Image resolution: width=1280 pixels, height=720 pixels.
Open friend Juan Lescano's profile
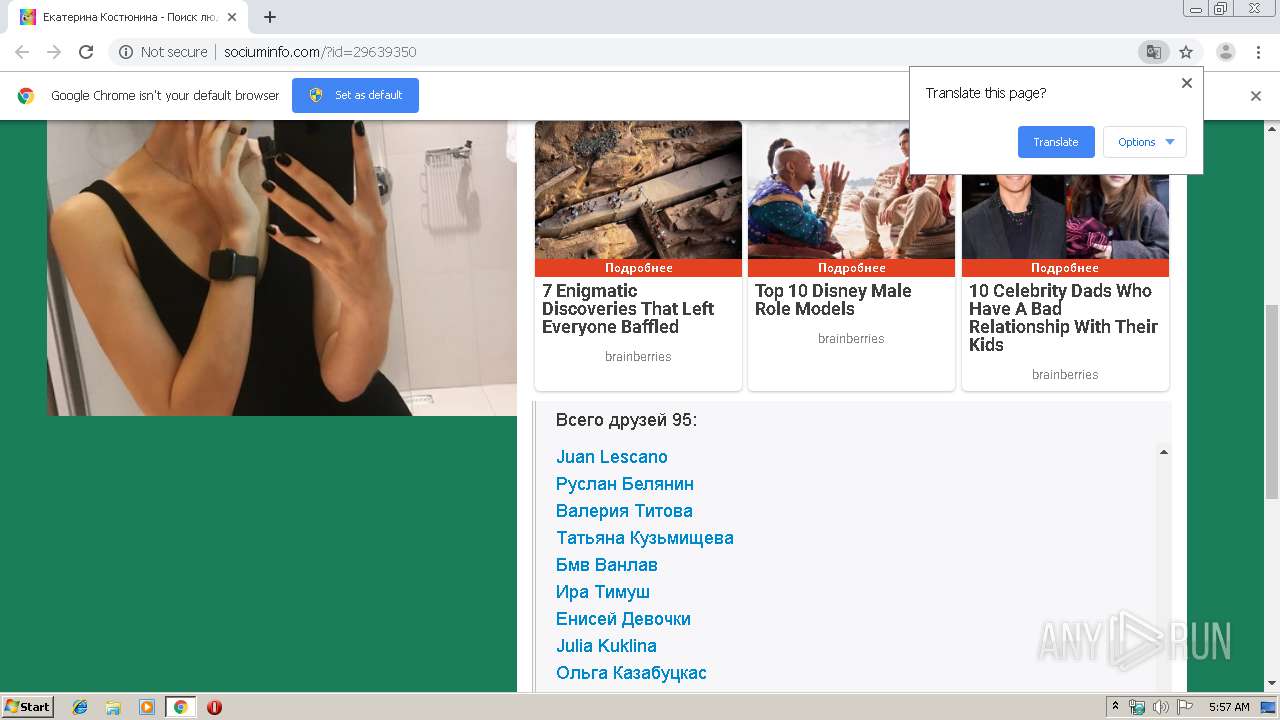point(612,457)
